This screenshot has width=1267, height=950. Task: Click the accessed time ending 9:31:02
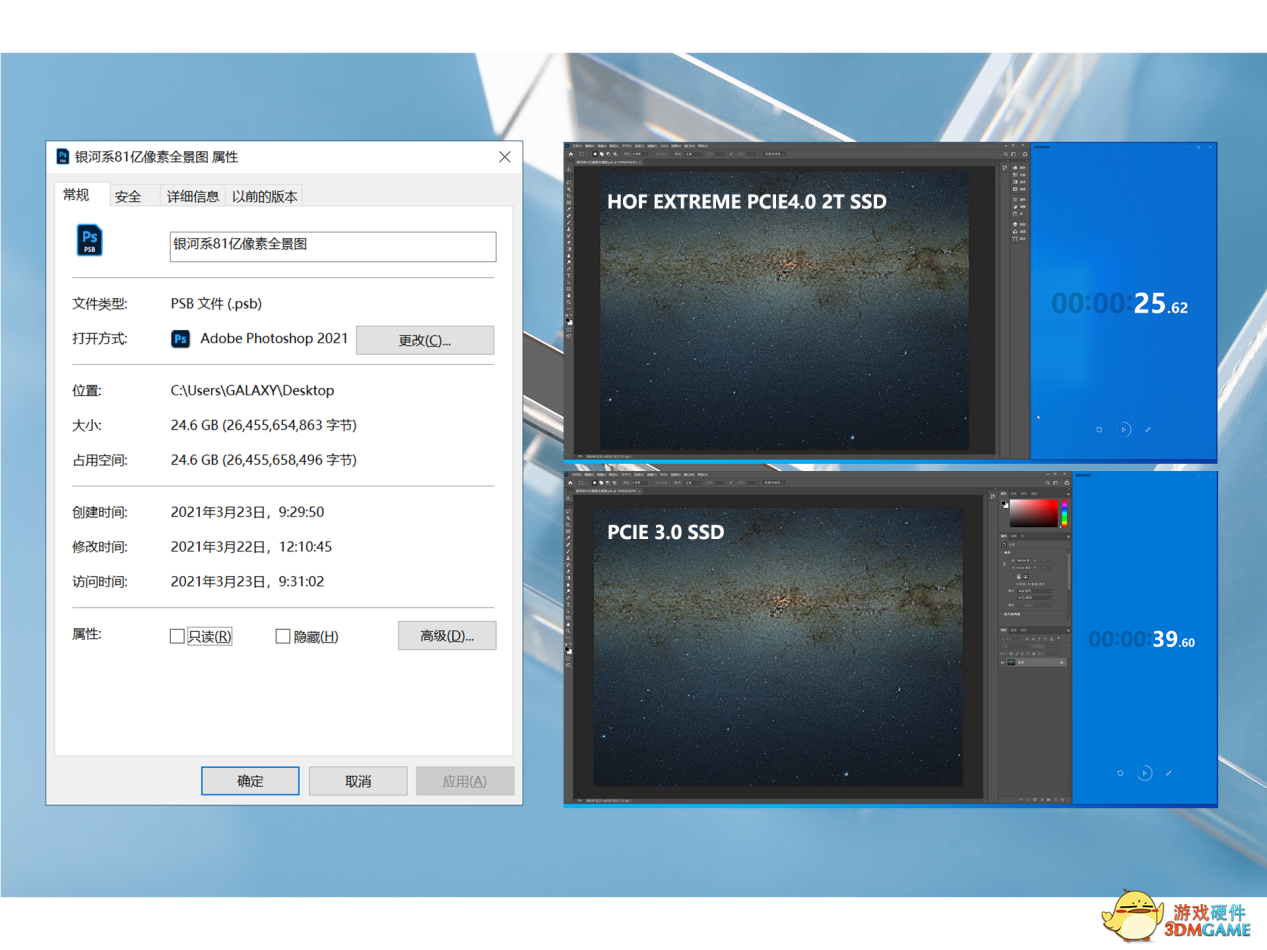point(248,581)
